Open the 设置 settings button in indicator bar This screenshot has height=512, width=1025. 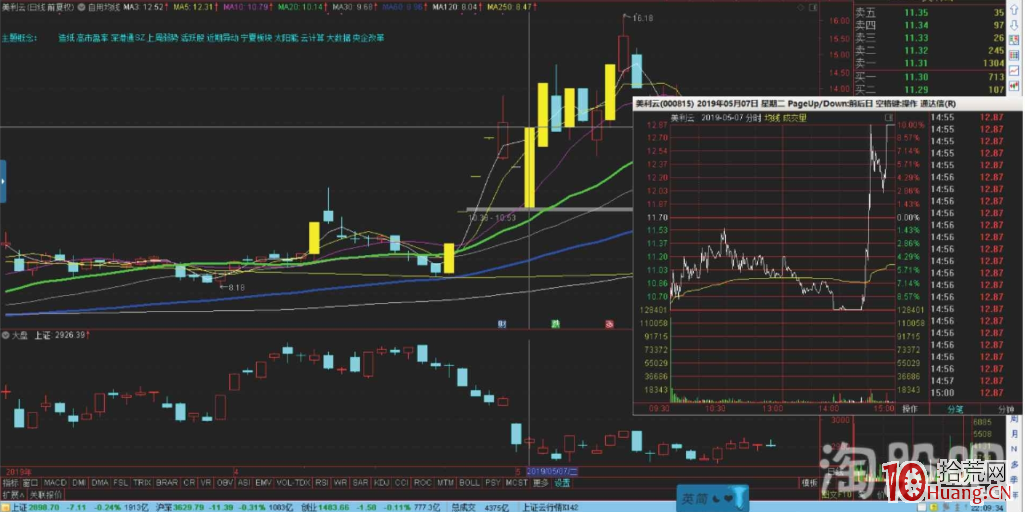click(x=562, y=483)
